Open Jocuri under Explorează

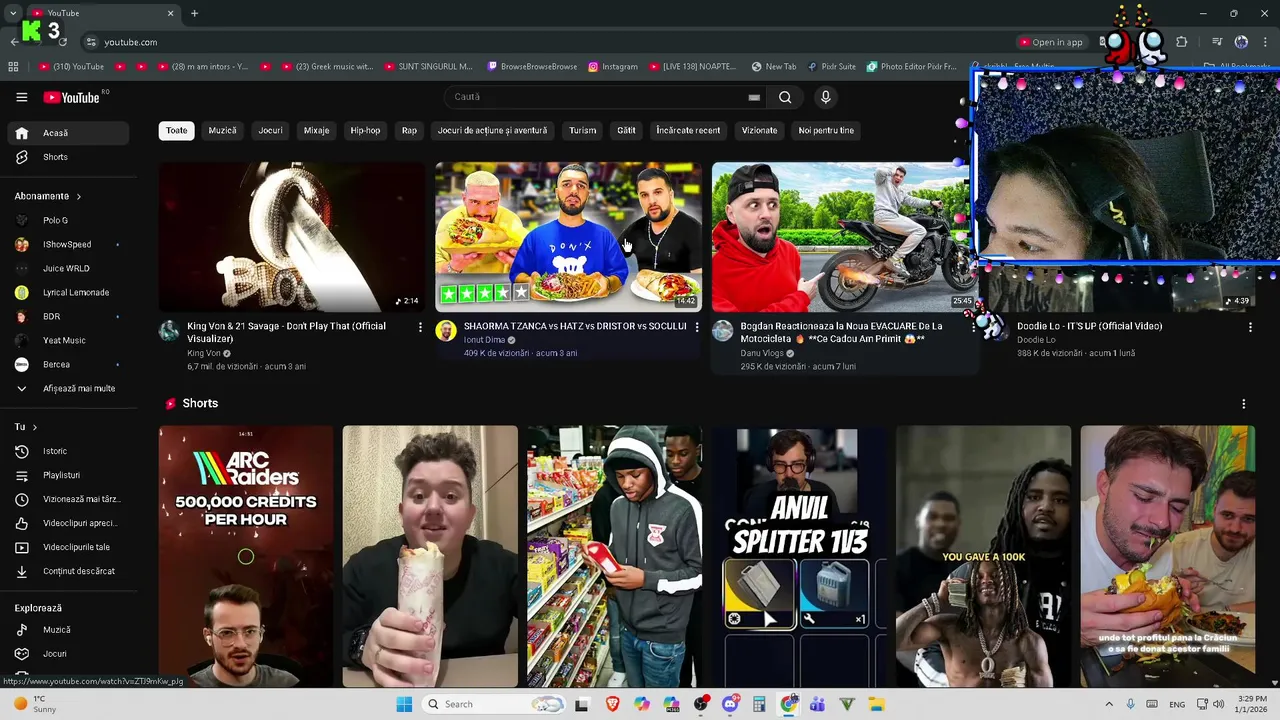tap(68, 654)
